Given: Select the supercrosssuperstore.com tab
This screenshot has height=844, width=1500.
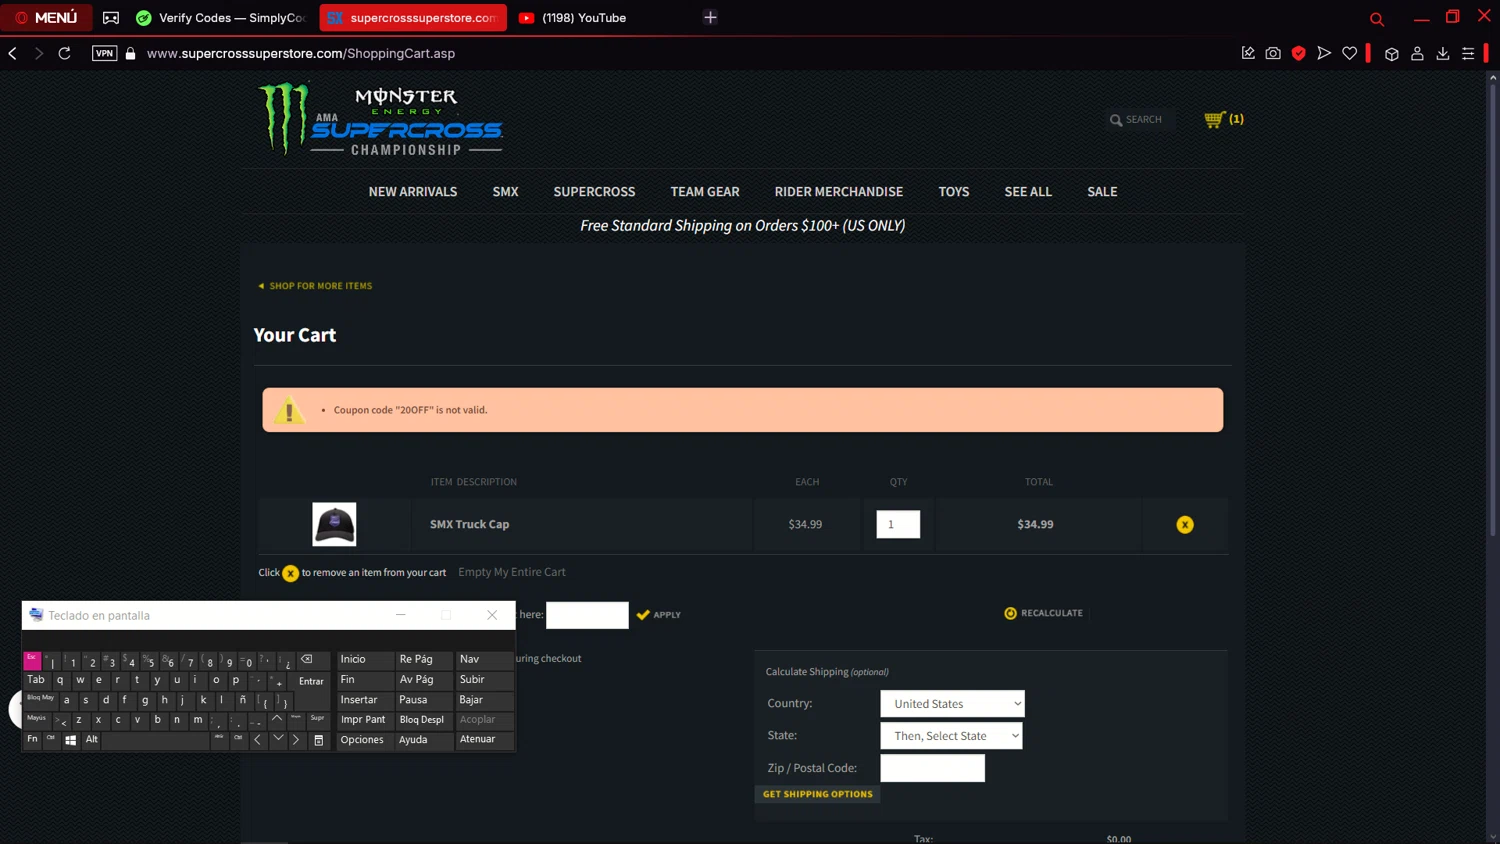Looking at the screenshot, I should pyautogui.click(x=413, y=17).
